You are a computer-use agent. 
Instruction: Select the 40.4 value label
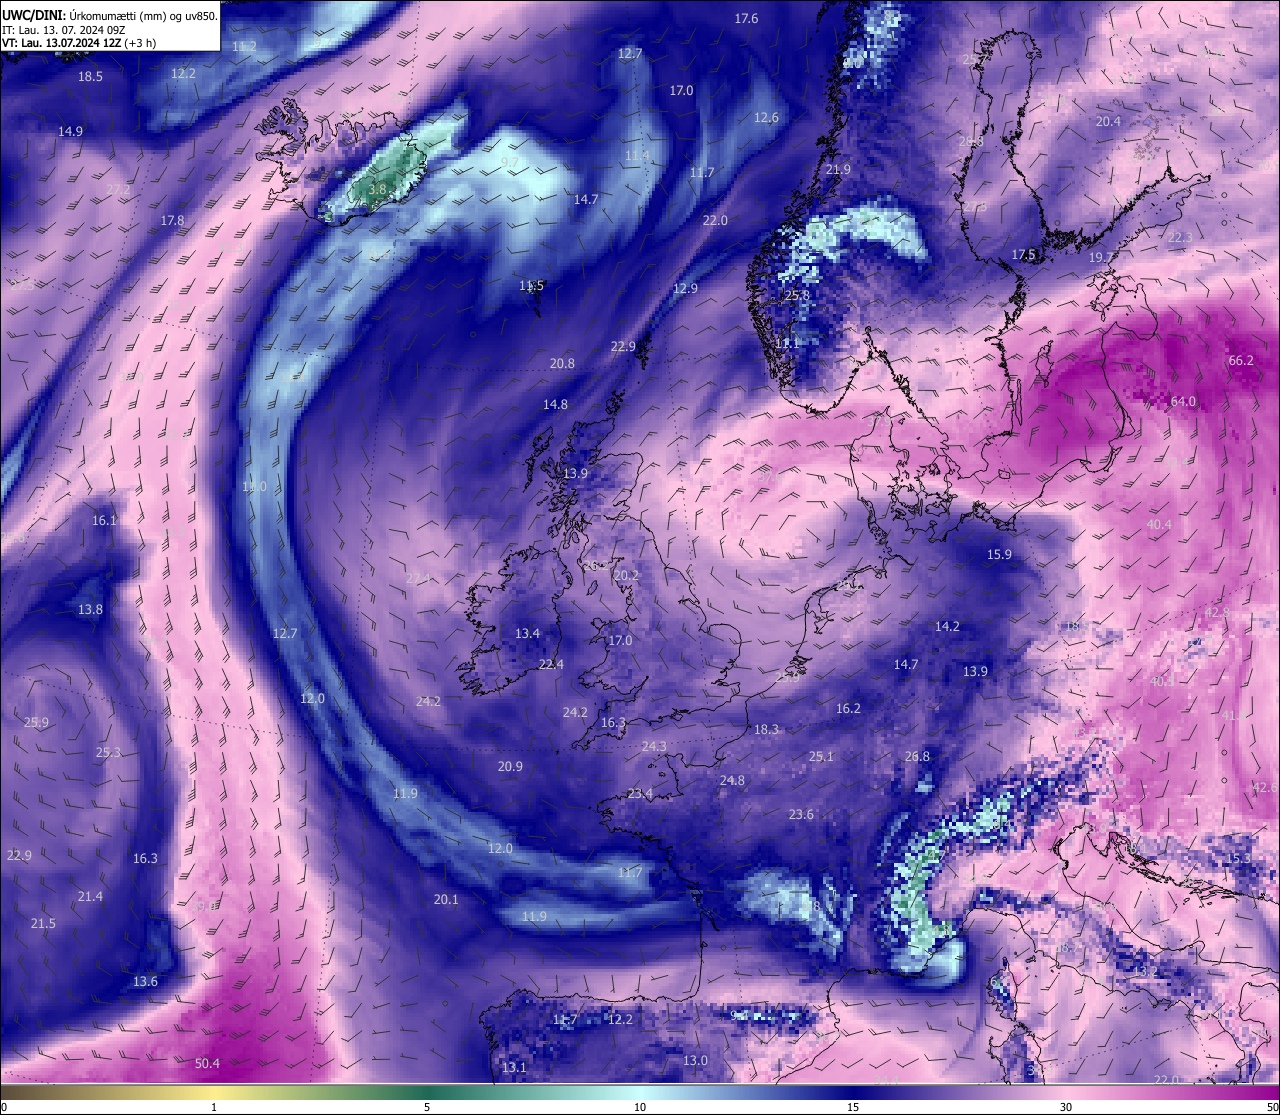pyautogui.click(x=1159, y=524)
